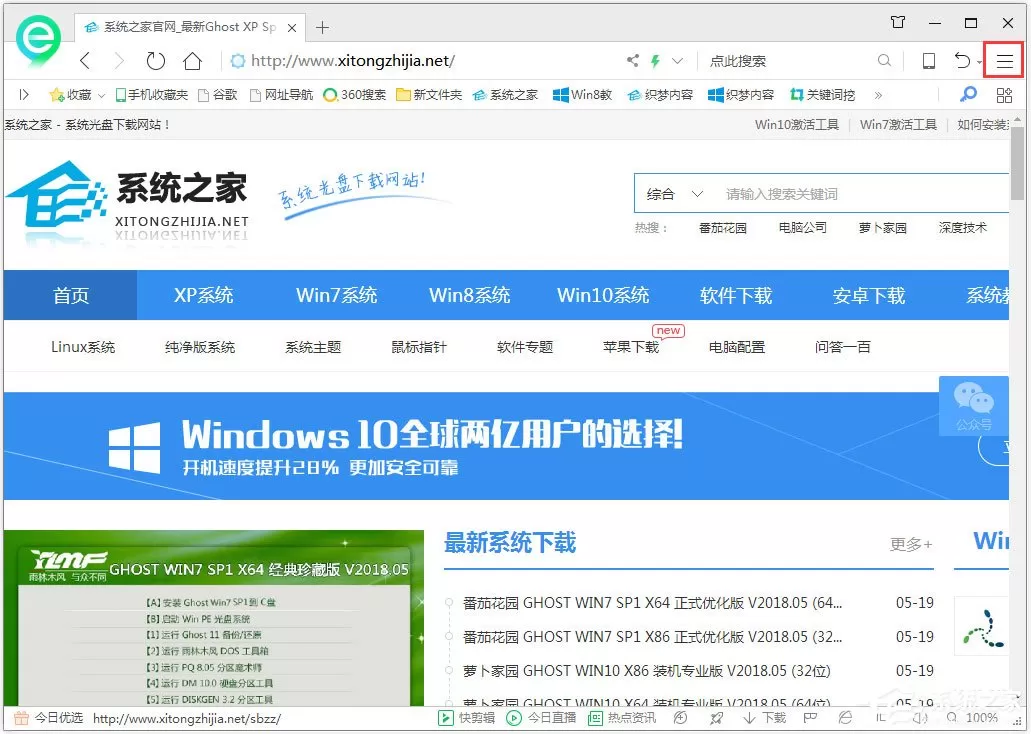
Task: Click the 点此搜索 search field
Action: pyautogui.click(x=789, y=61)
